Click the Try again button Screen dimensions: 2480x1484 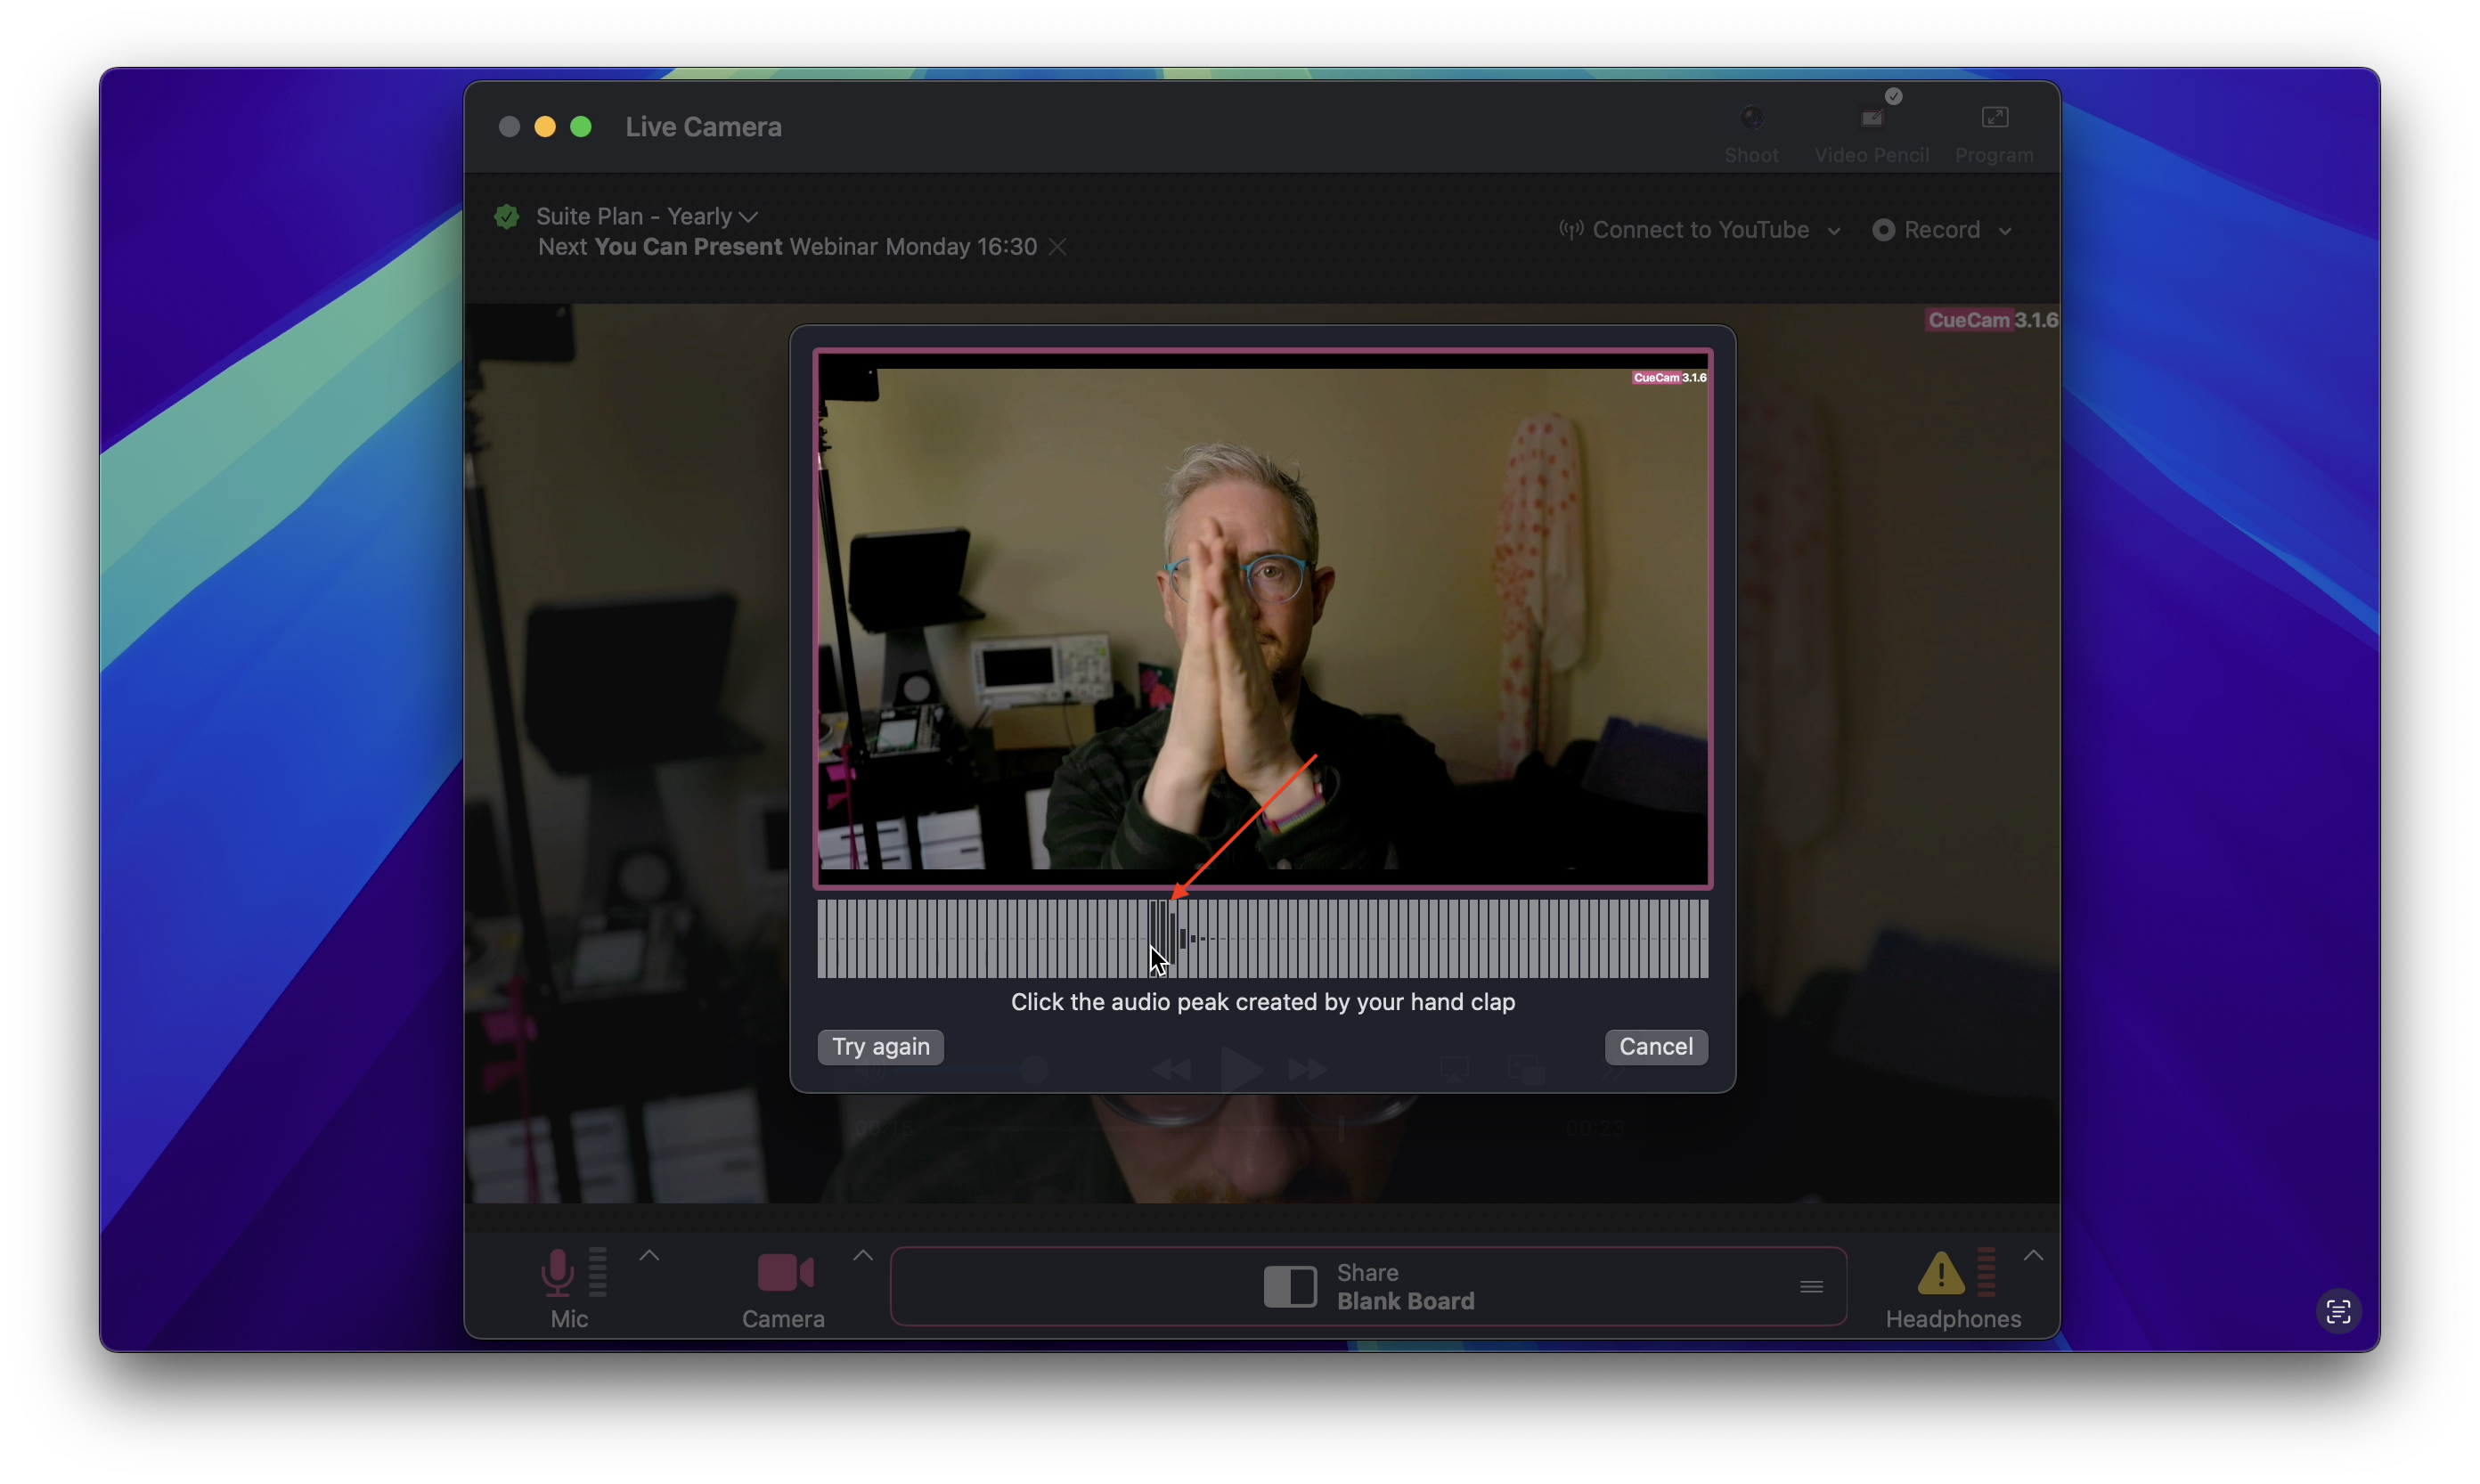click(880, 1046)
